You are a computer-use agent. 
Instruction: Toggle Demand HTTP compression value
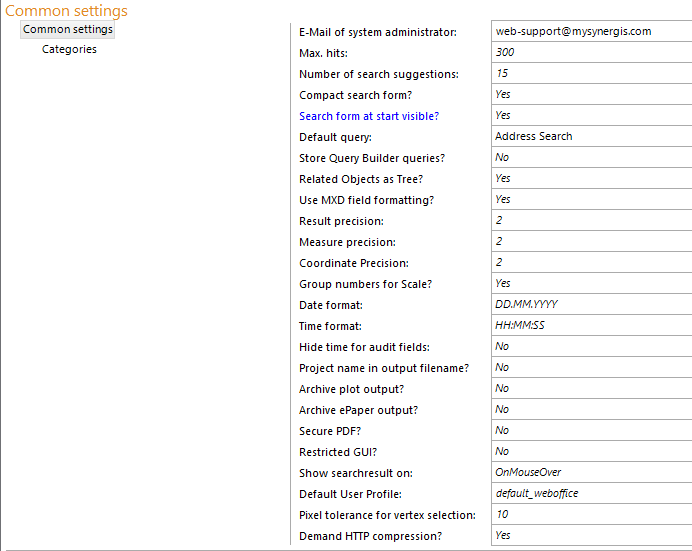pyautogui.click(x=590, y=535)
